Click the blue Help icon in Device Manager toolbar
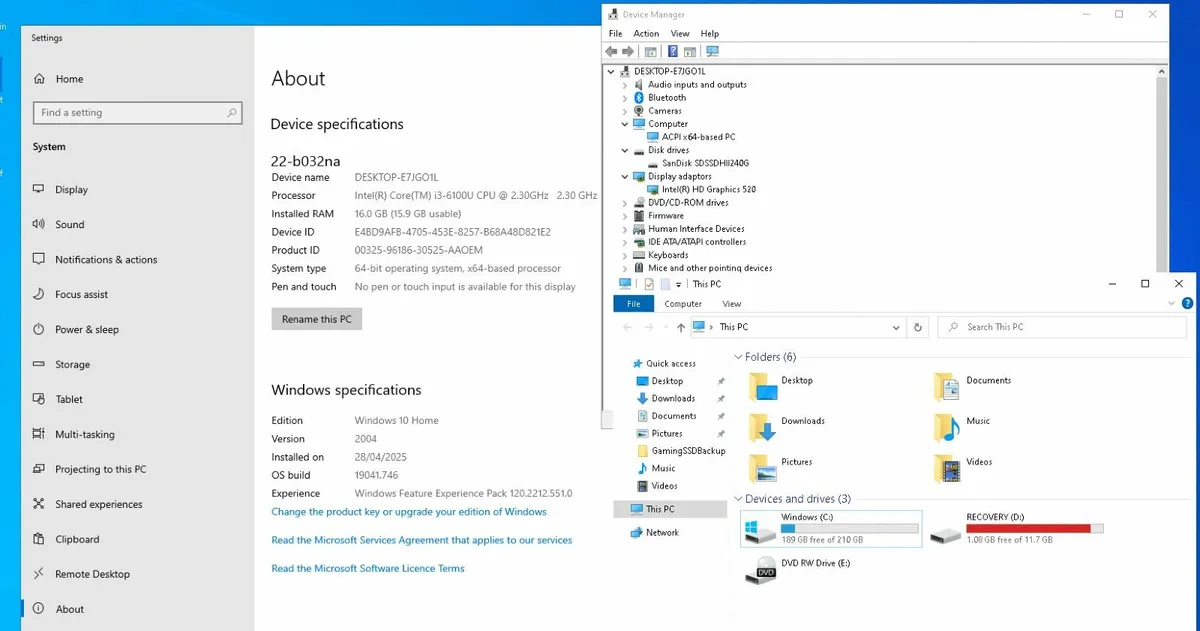This screenshot has width=1200, height=631. point(673,51)
